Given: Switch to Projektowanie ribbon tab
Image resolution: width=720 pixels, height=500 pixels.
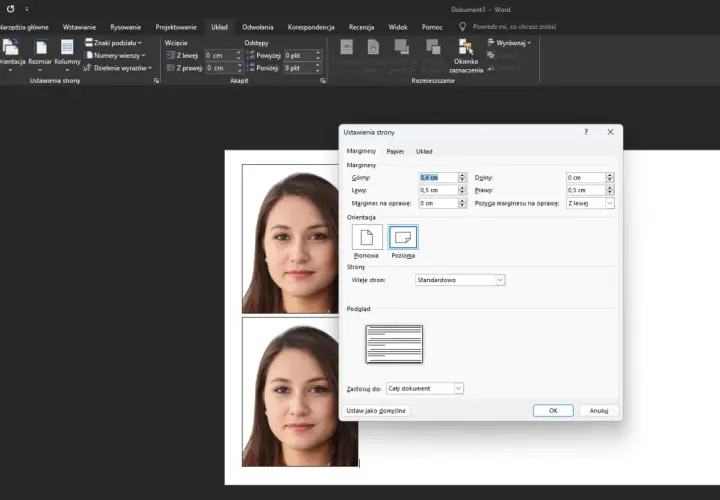Looking at the screenshot, I should coord(176,27).
